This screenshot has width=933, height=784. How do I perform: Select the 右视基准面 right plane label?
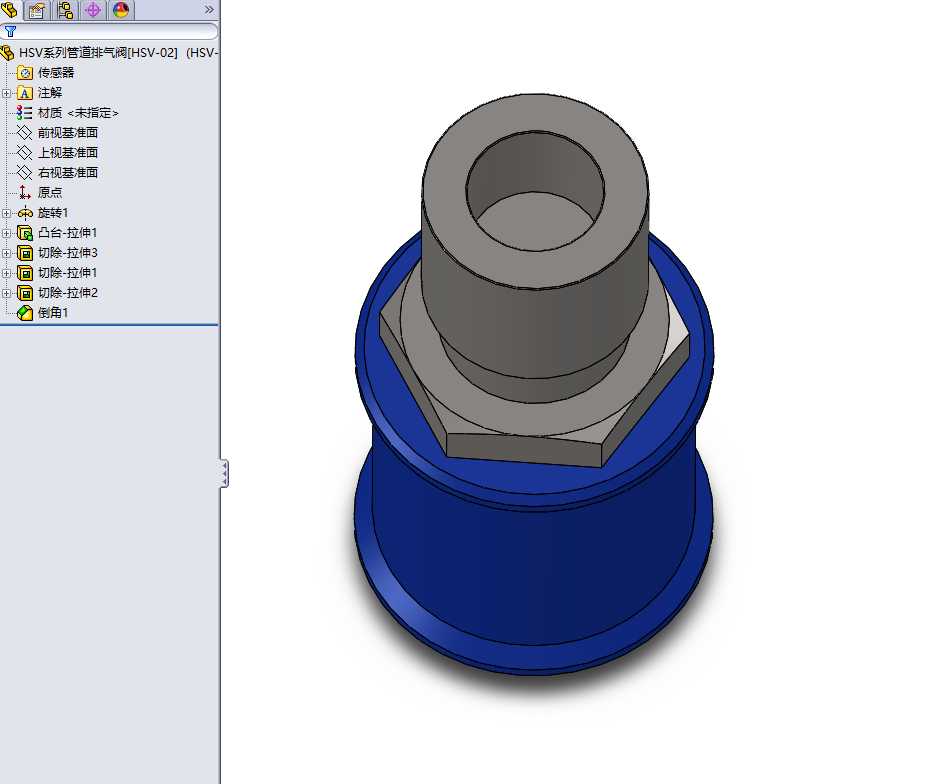click(x=68, y=173)
